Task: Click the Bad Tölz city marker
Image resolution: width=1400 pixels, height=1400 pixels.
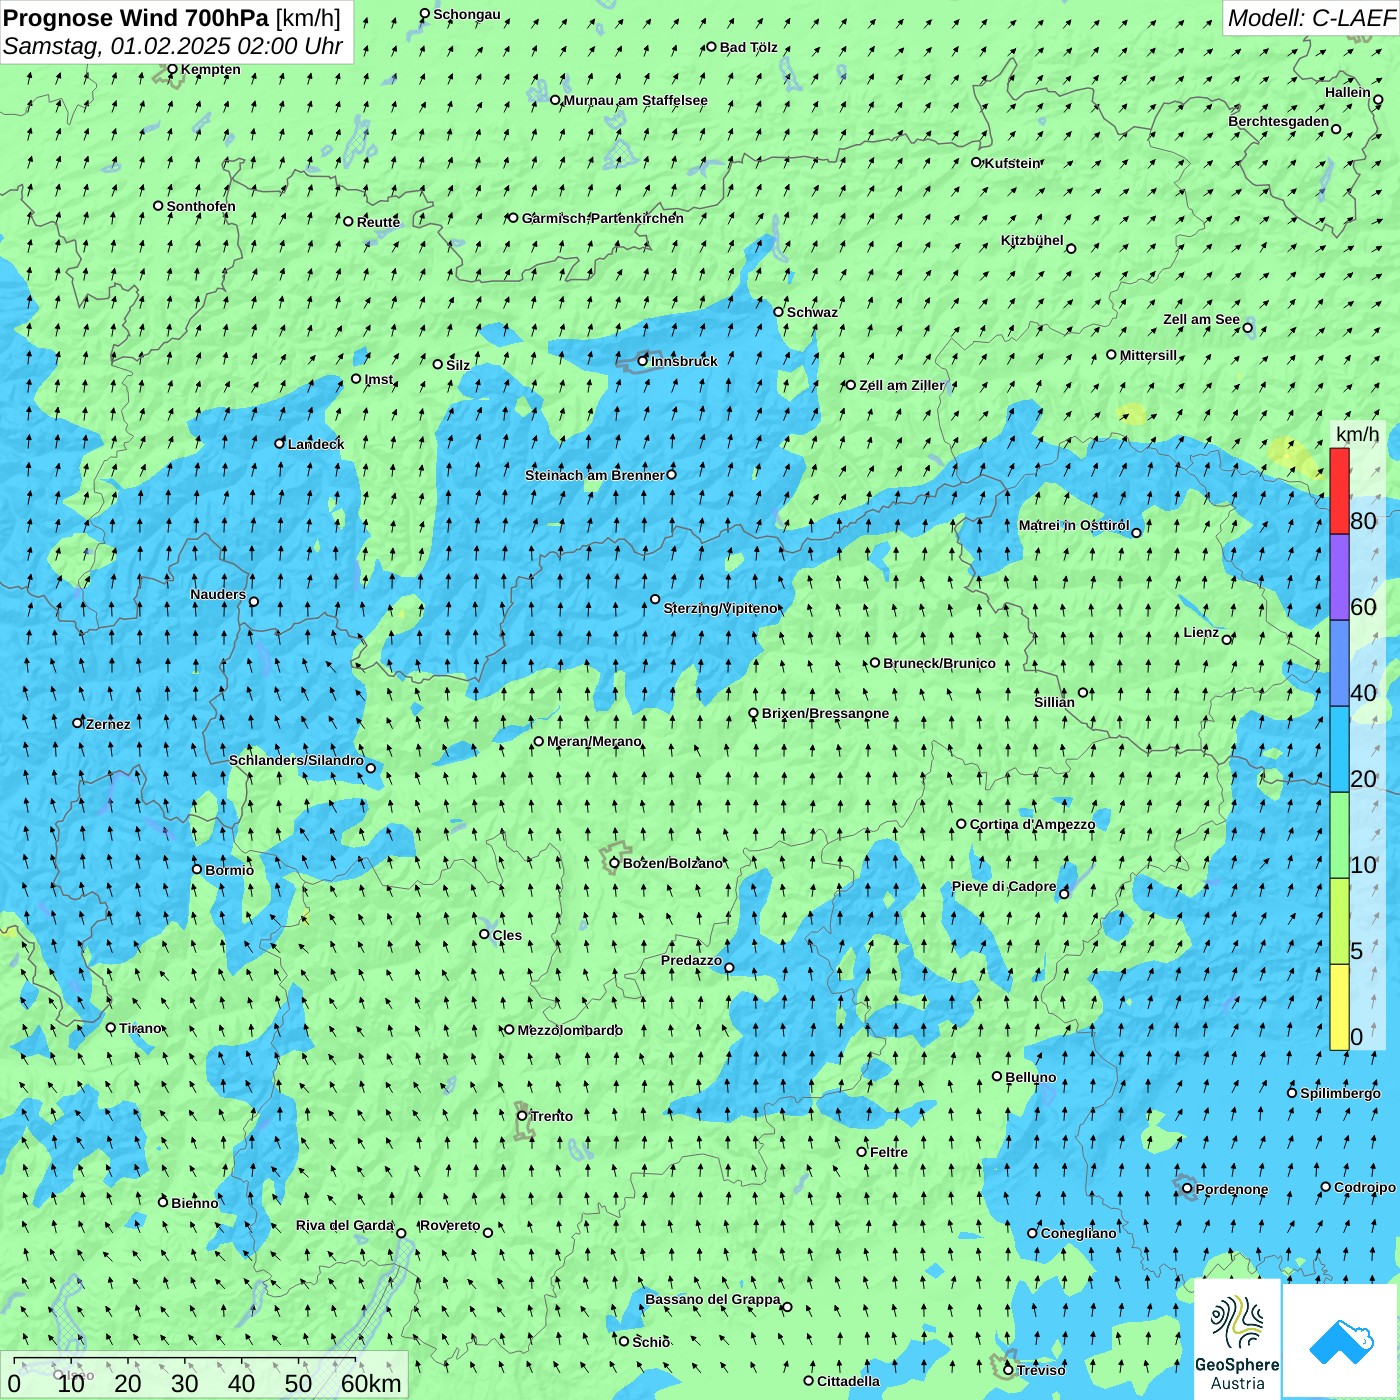Action: 712,46
